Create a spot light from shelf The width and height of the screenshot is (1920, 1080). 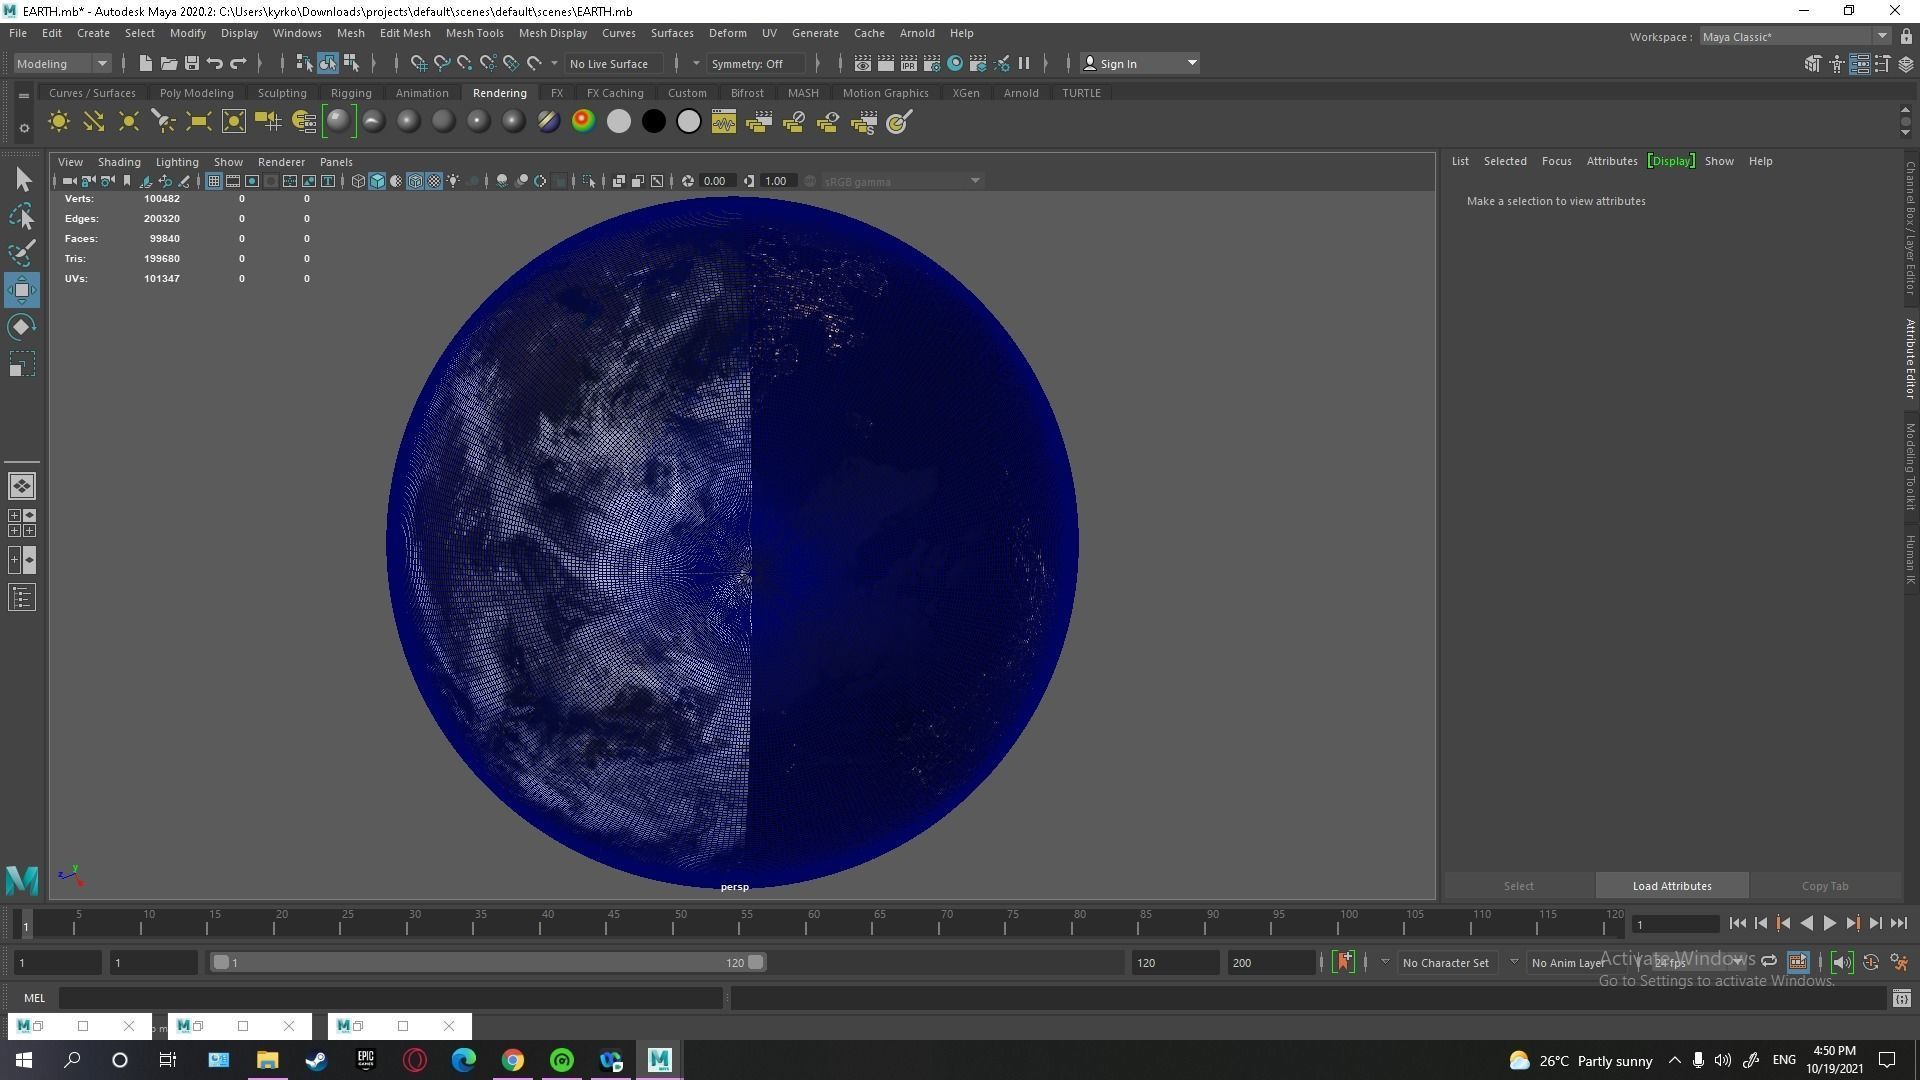pyautogui.click(x=164, y=122)
